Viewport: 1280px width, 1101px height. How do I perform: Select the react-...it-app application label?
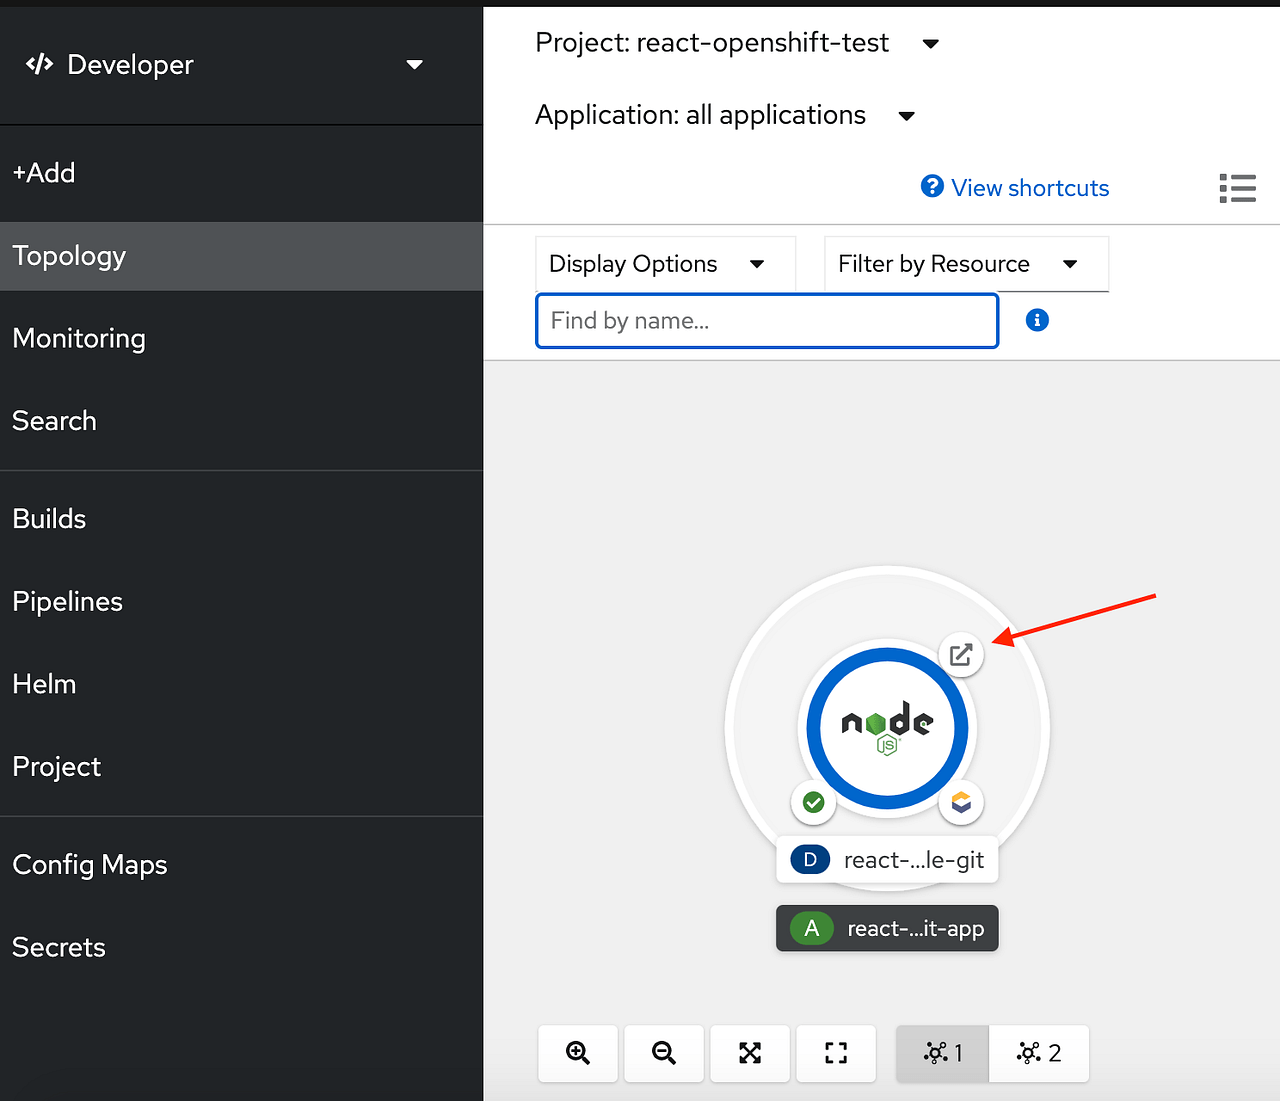pos(887,929)
